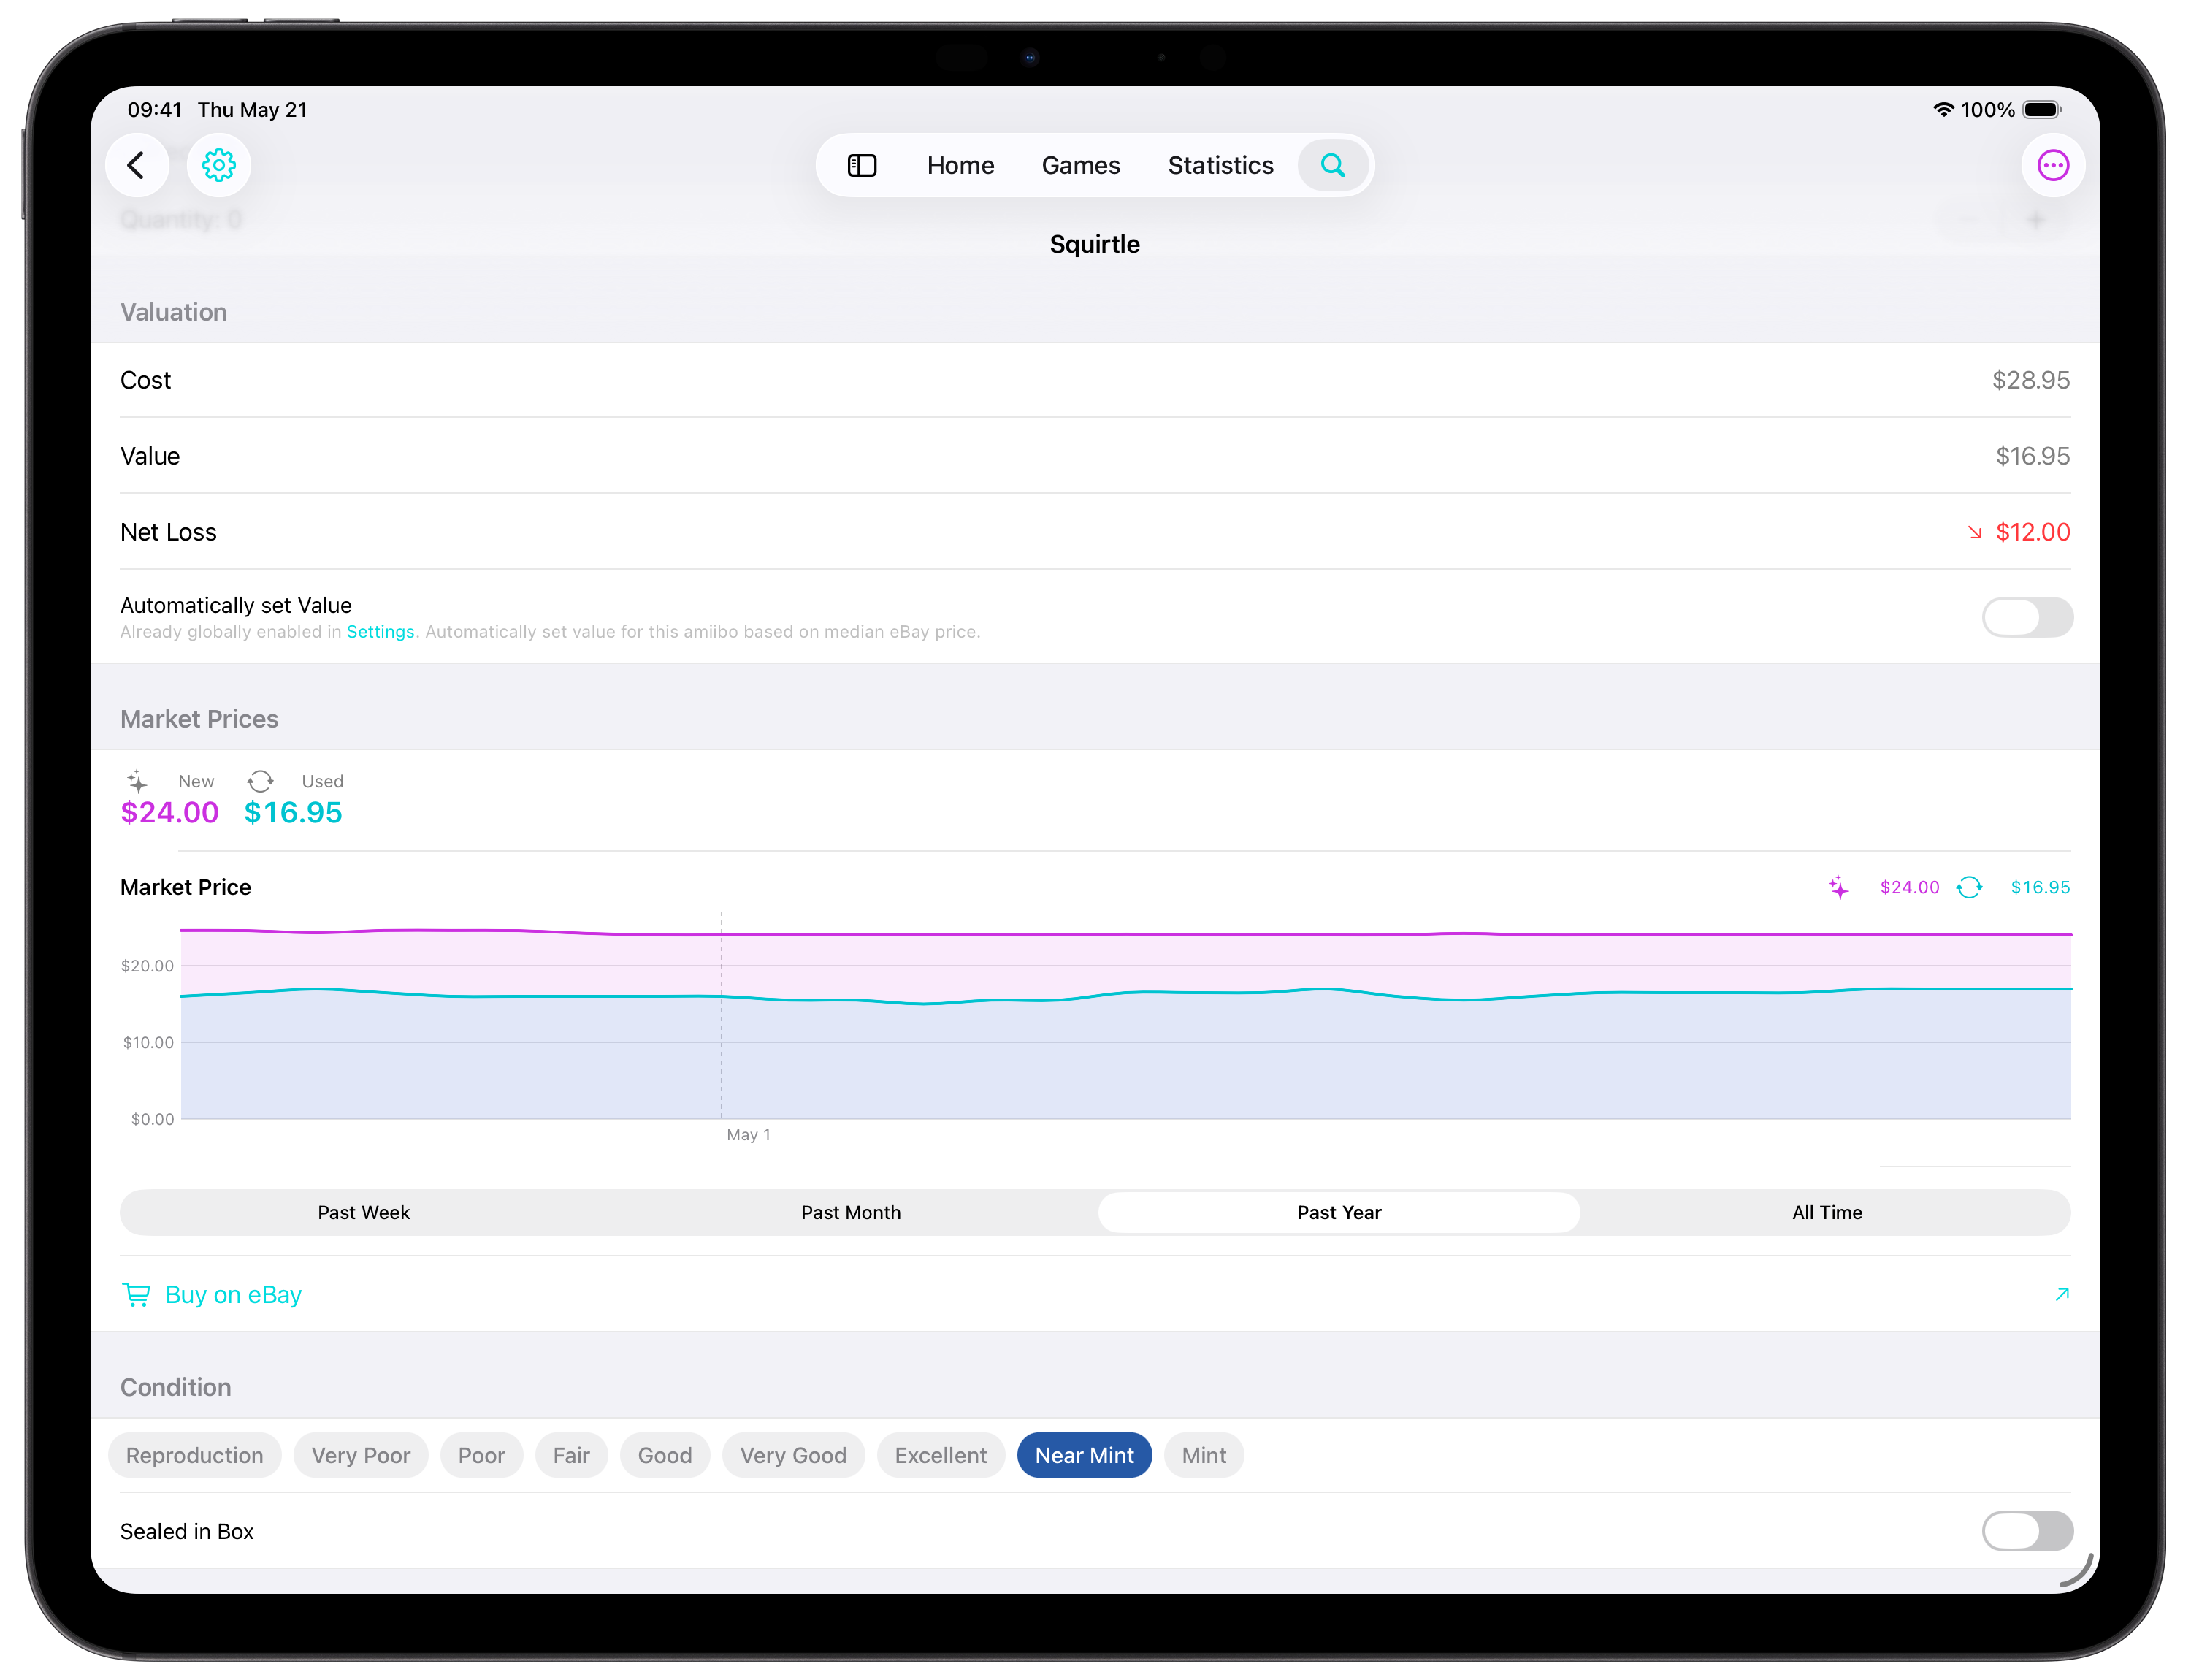Click the circular arrows icon in chart legend
The width and height of the screenshot is (2191, 1680).
(1969, 888)
